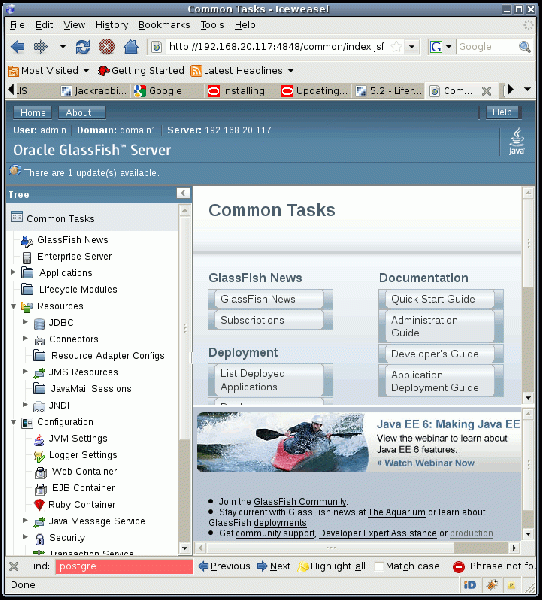This screenshot has width=542, height=600.
Task: Collapse the Tree panel with arrow
Action: click(x=183, y=193)
